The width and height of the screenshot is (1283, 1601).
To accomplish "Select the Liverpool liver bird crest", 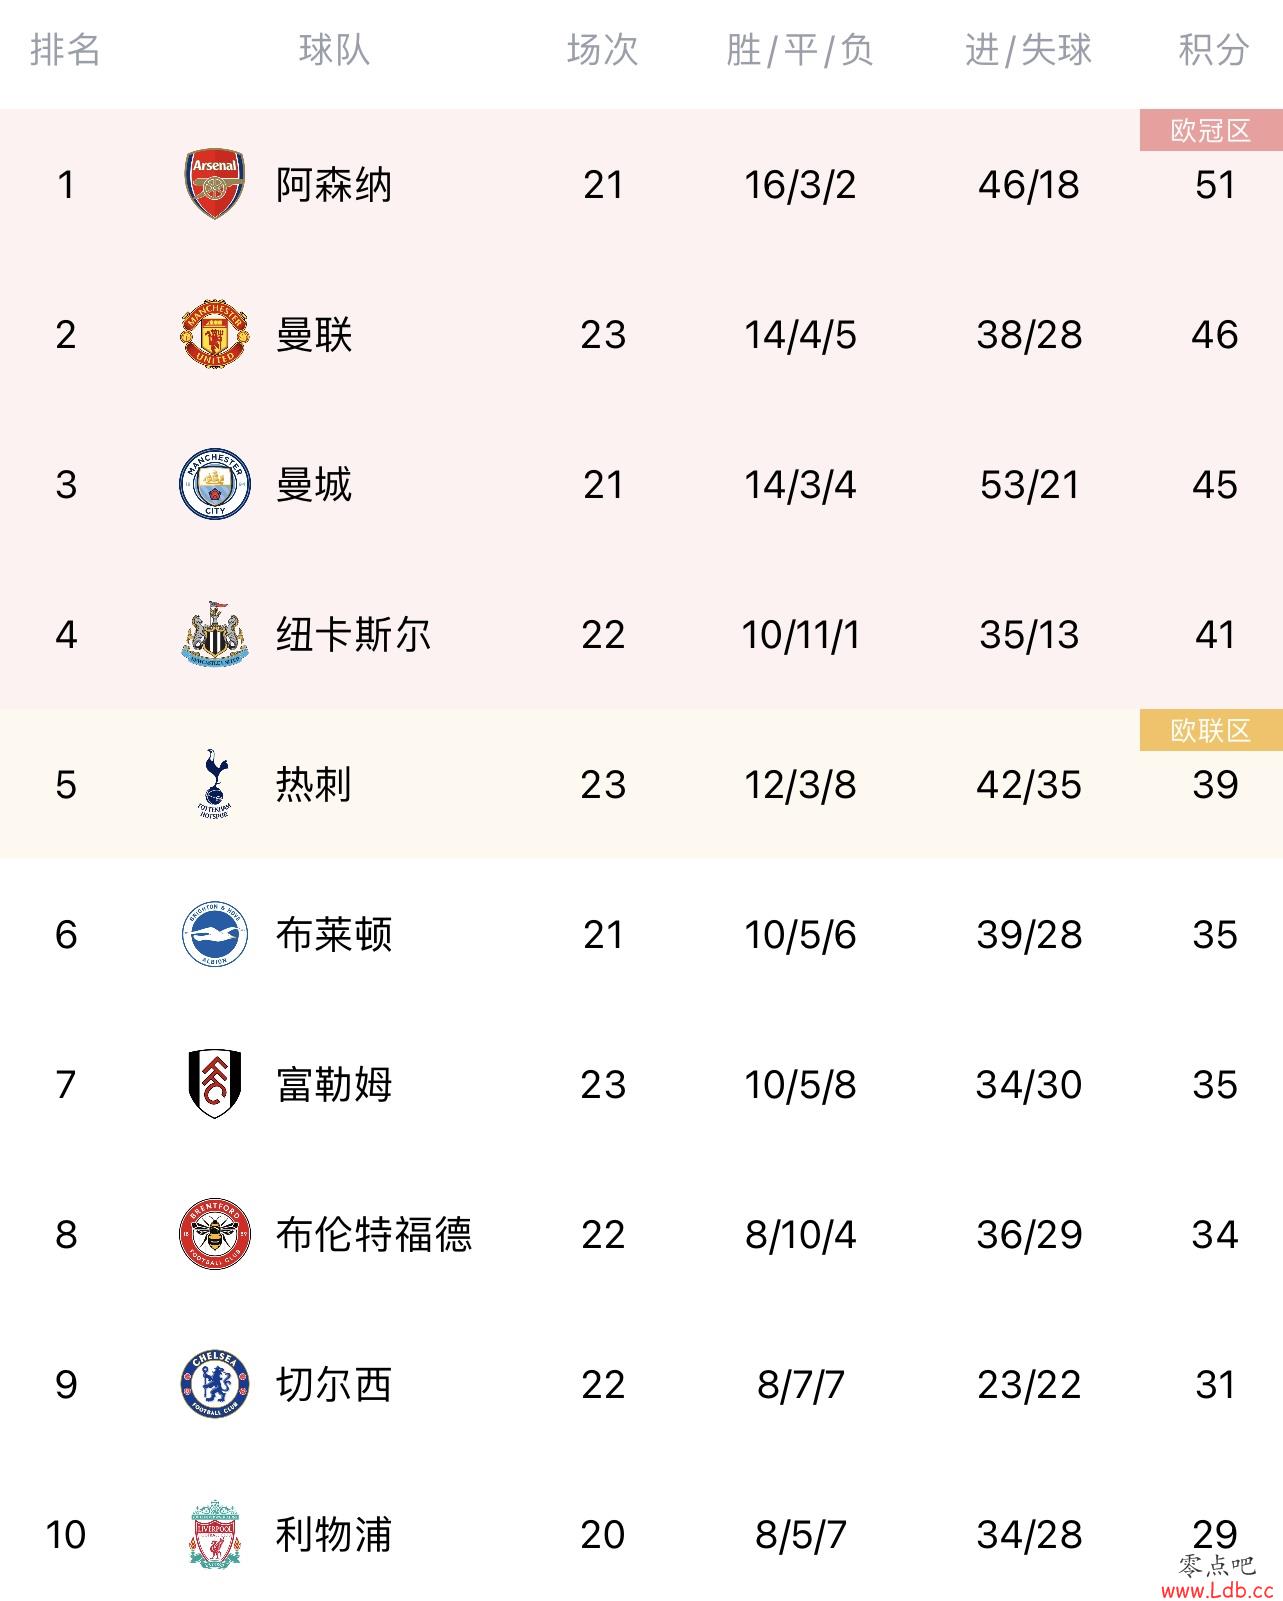I will pyautogui.click(x=215, y=1534).
